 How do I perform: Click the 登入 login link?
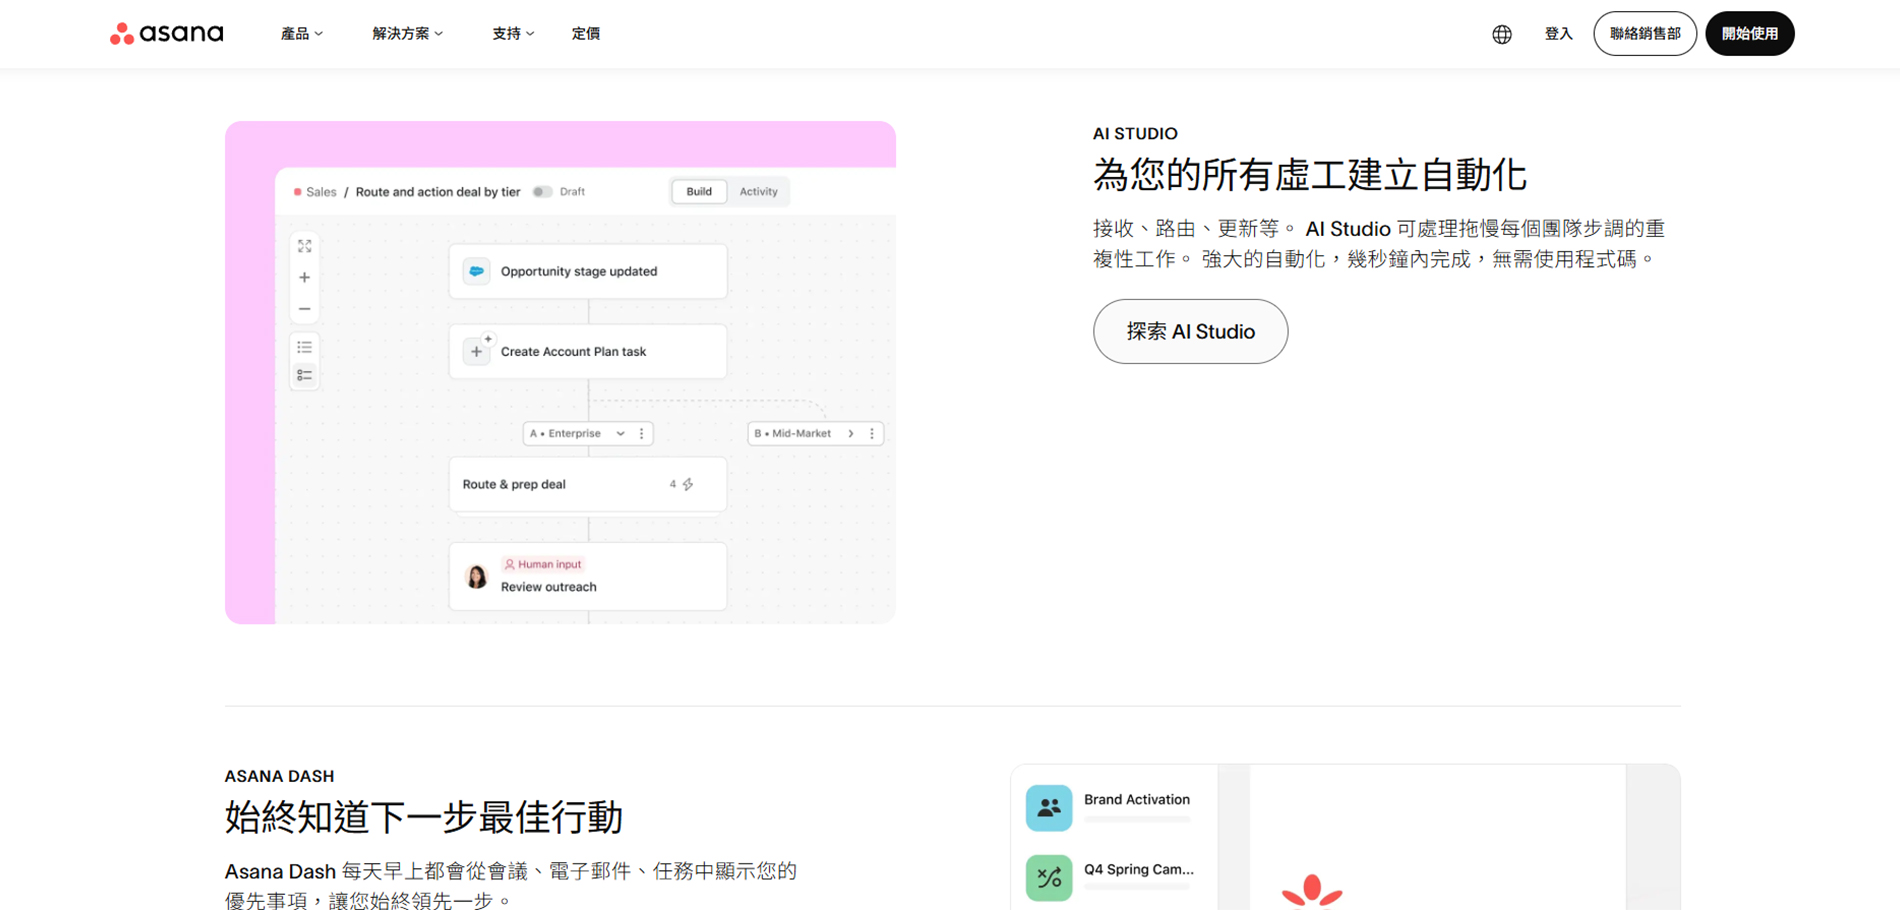coord(1559,34)
